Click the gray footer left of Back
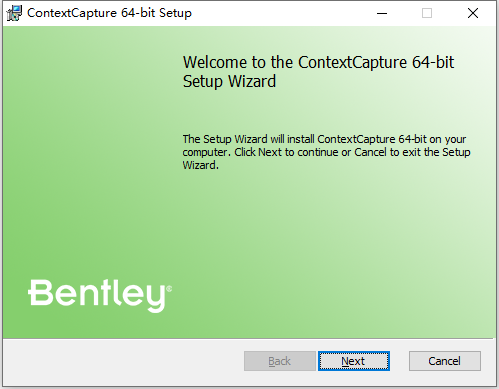The height and width of the screenshot is (389, 499). (x=123, y=362)
